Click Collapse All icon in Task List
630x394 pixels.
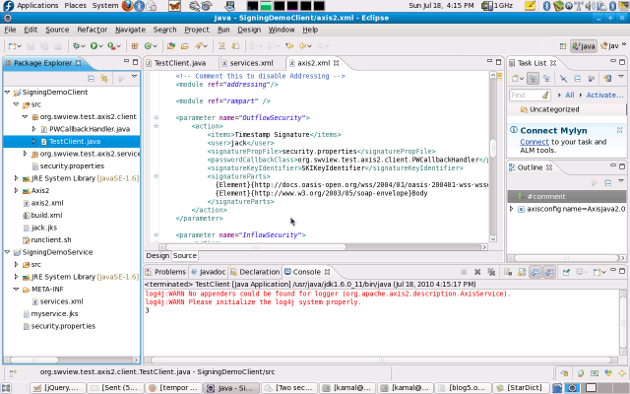[577, 79]
